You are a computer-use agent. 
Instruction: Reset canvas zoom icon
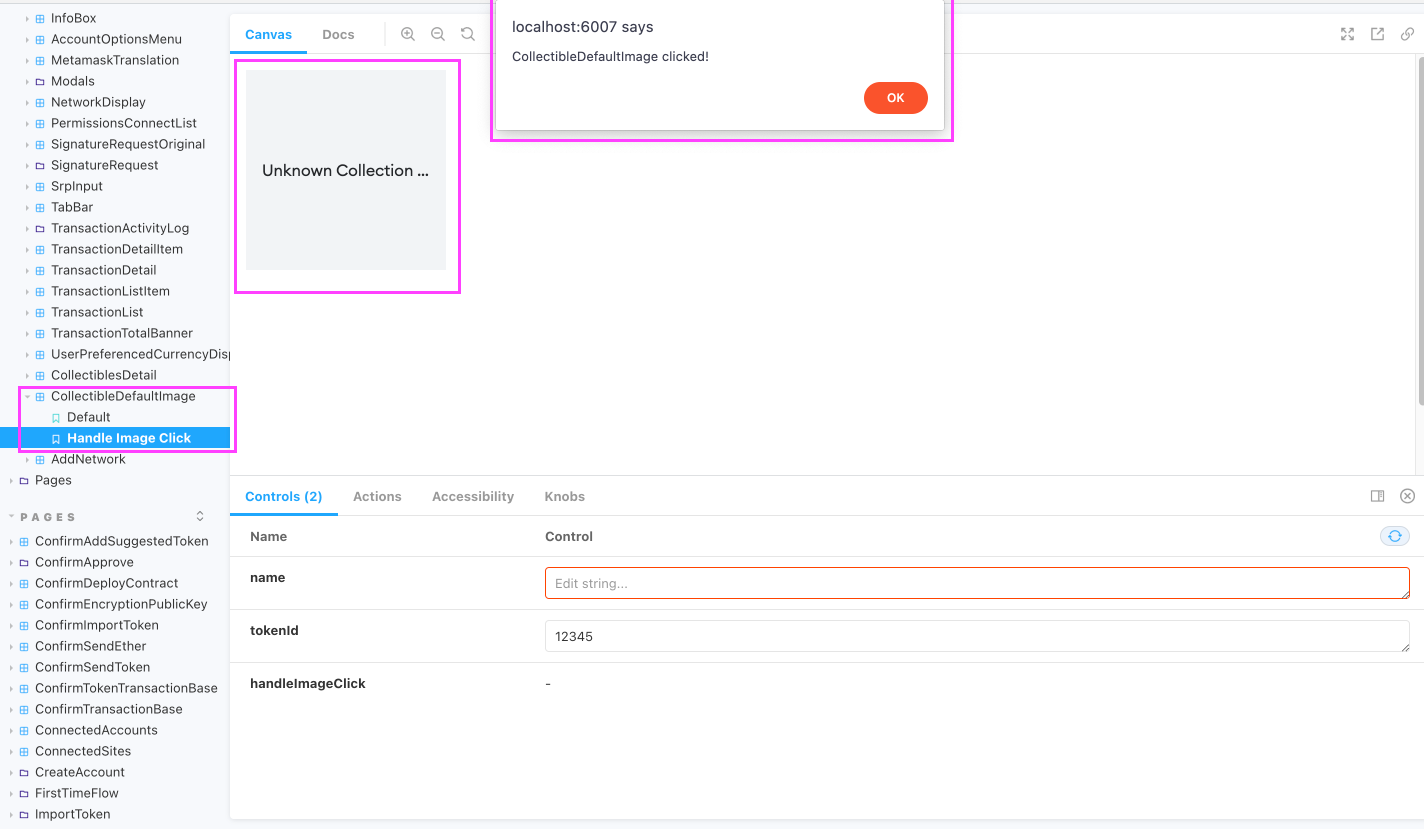[x=468, y=34]
